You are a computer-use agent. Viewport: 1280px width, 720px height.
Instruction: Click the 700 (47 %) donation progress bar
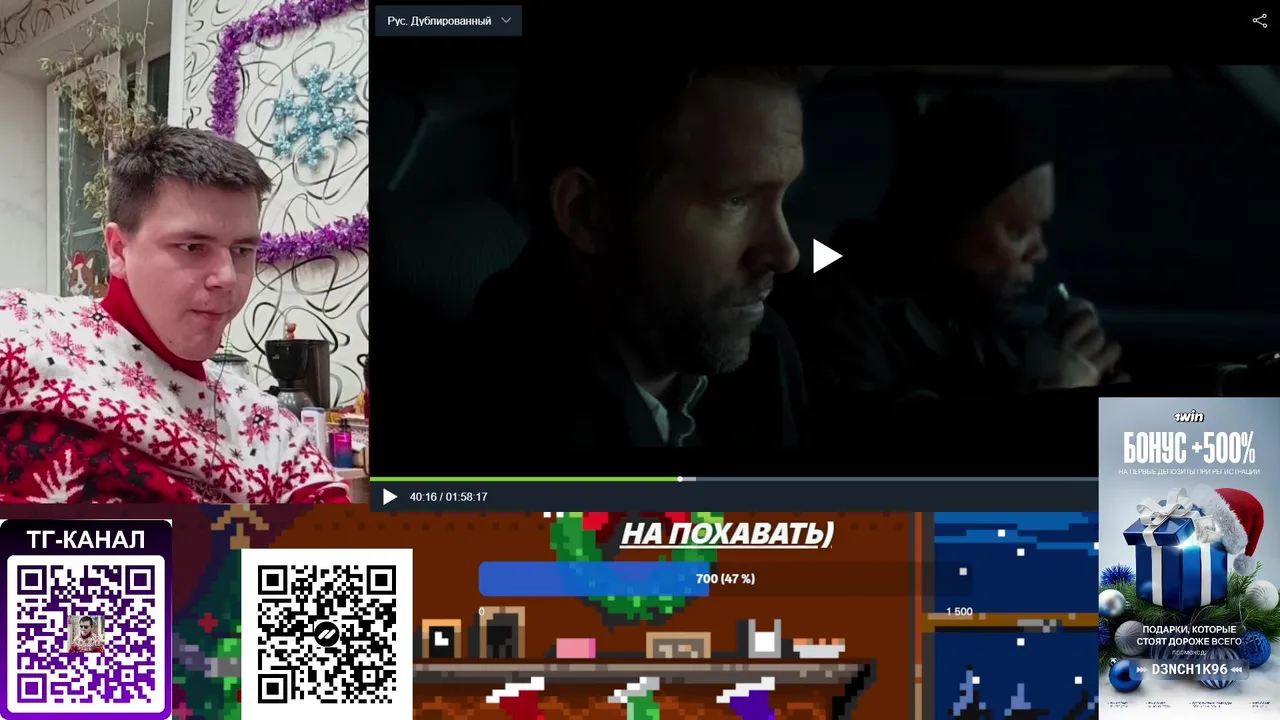[725, 579]
